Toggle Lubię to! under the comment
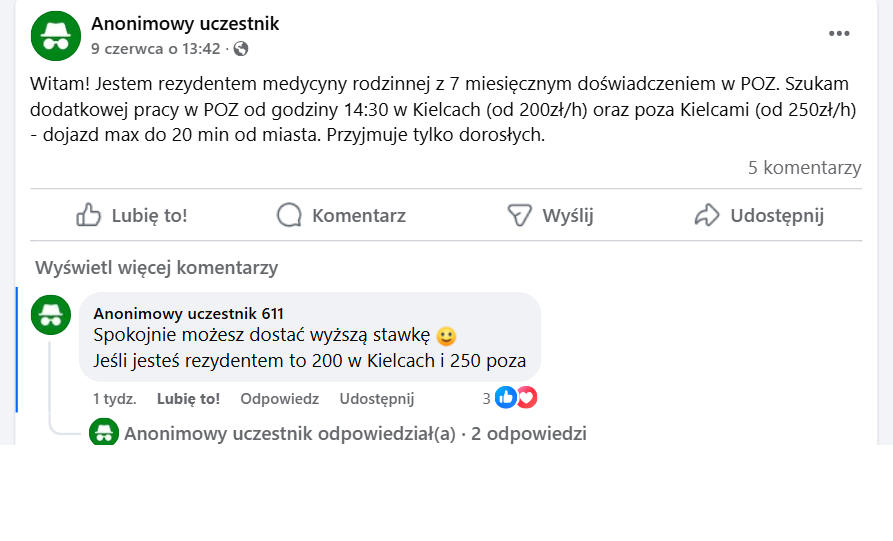 [188, 399]
